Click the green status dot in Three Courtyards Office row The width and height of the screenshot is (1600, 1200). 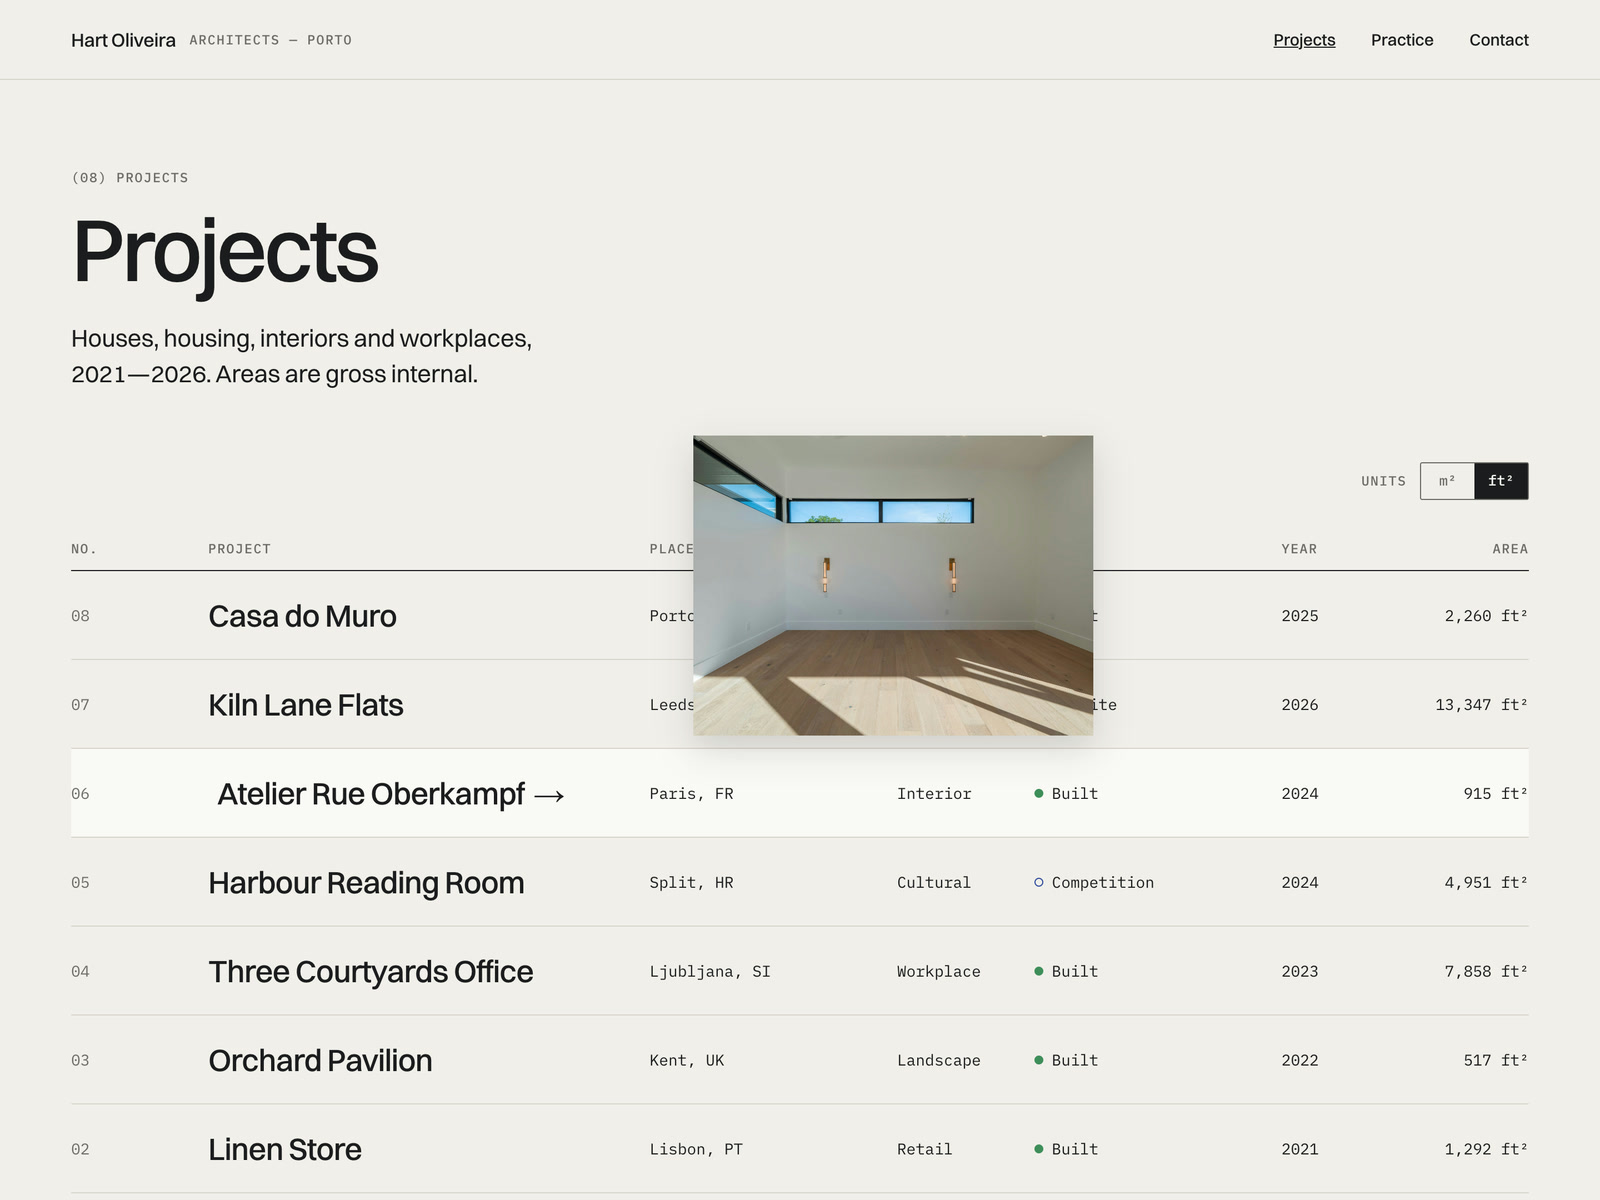tap(1039, 972)
